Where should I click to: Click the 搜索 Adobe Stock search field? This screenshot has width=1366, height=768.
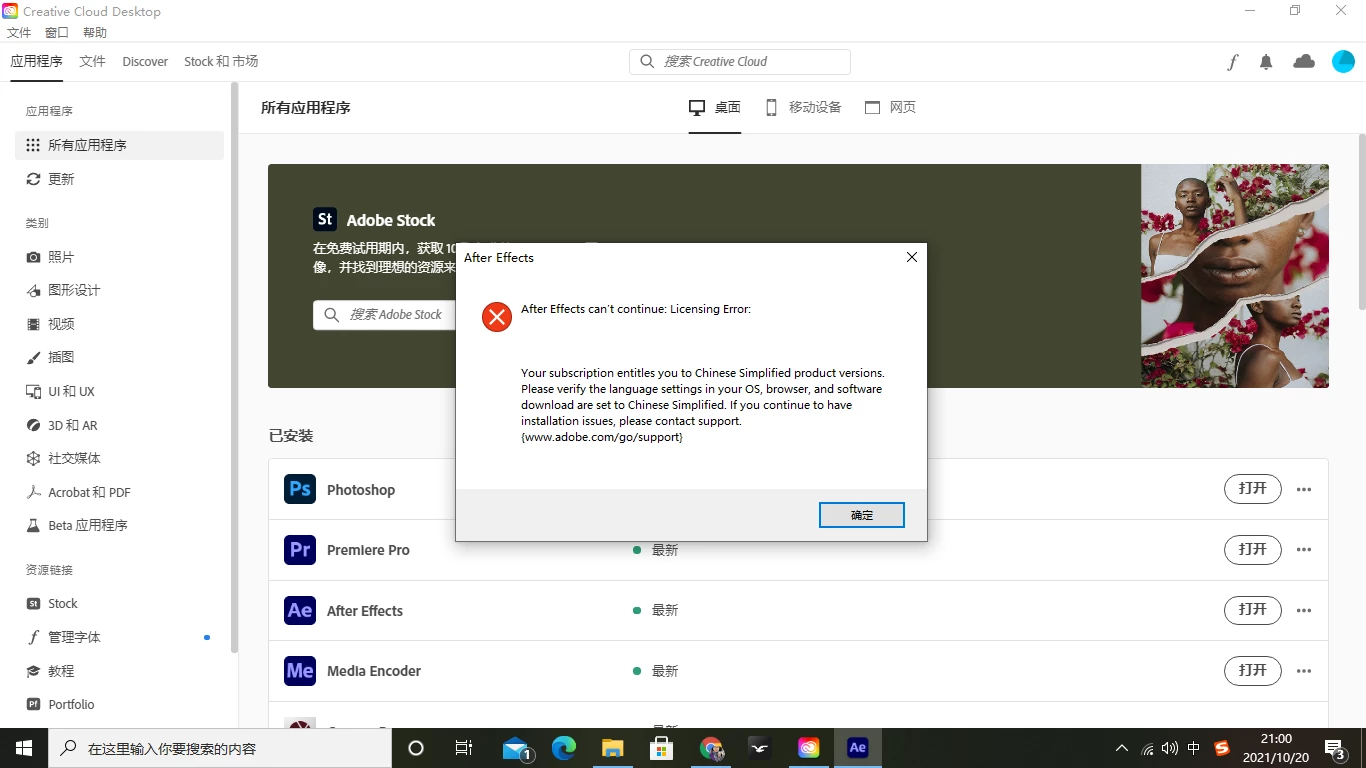pyautogui.click(x=385, y=315)
